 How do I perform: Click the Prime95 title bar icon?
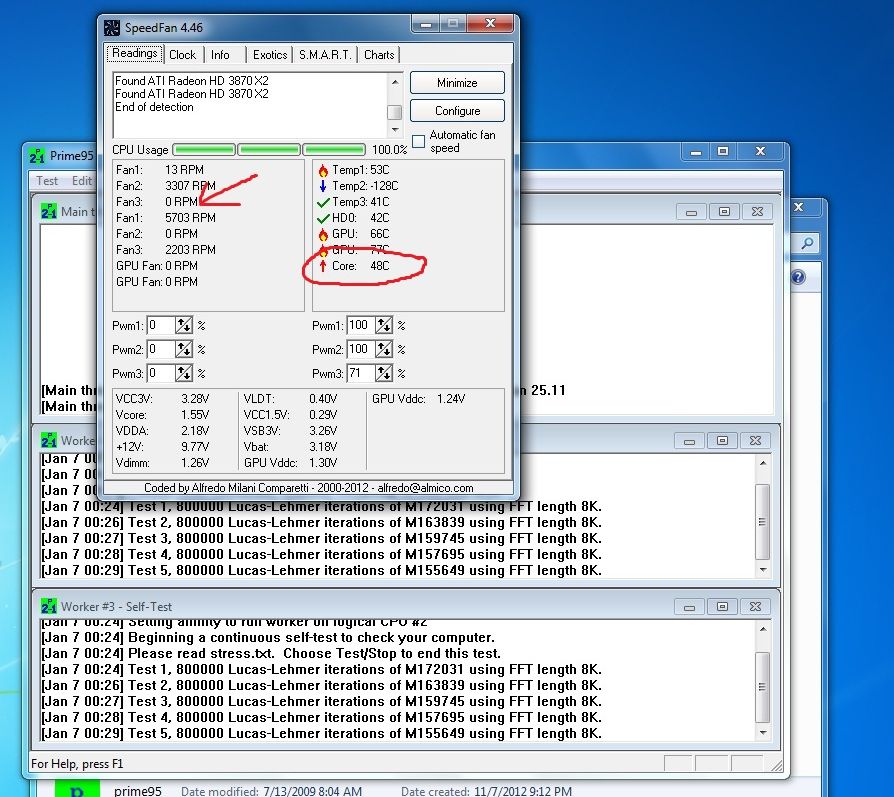37,156
